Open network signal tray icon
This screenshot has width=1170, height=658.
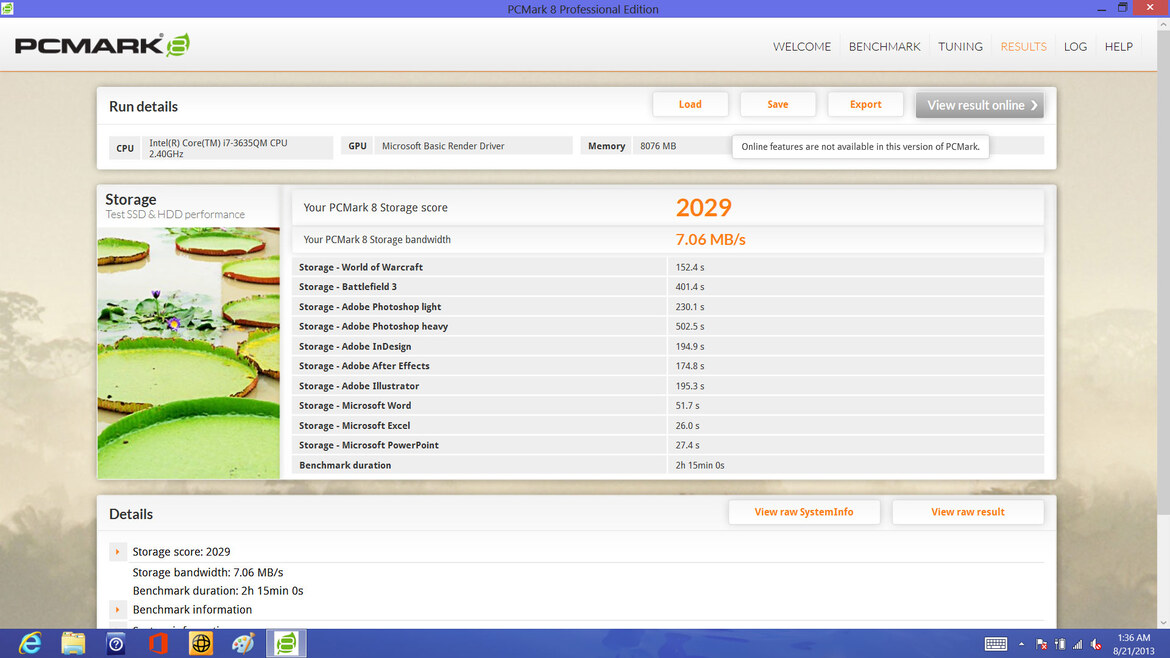coord(1077,644)
